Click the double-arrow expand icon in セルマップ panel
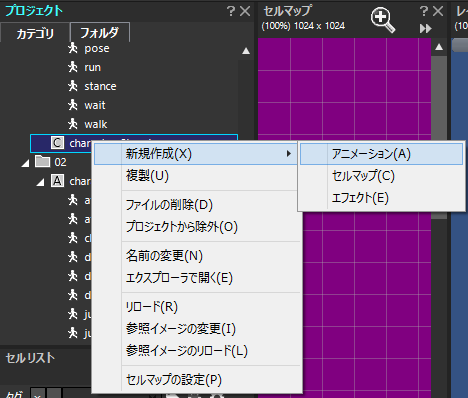Image resolution: width=468 pixels, height=398 pixels. (426, 28)
